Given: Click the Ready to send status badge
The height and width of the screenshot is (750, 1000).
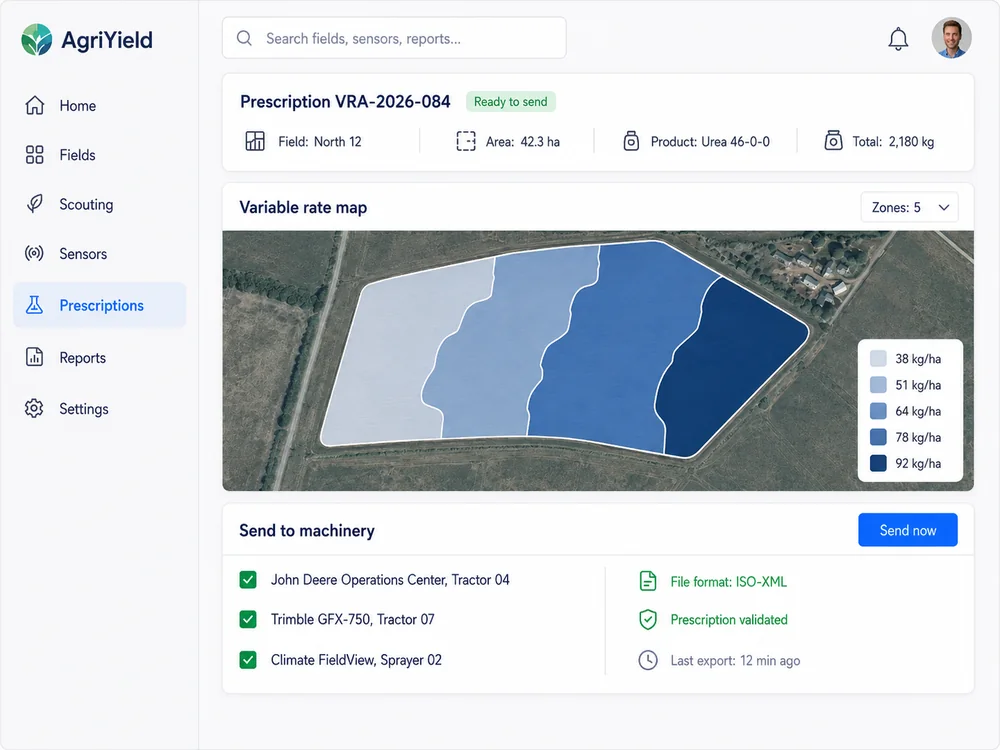Looking at the screenshot, I should 510,101.
